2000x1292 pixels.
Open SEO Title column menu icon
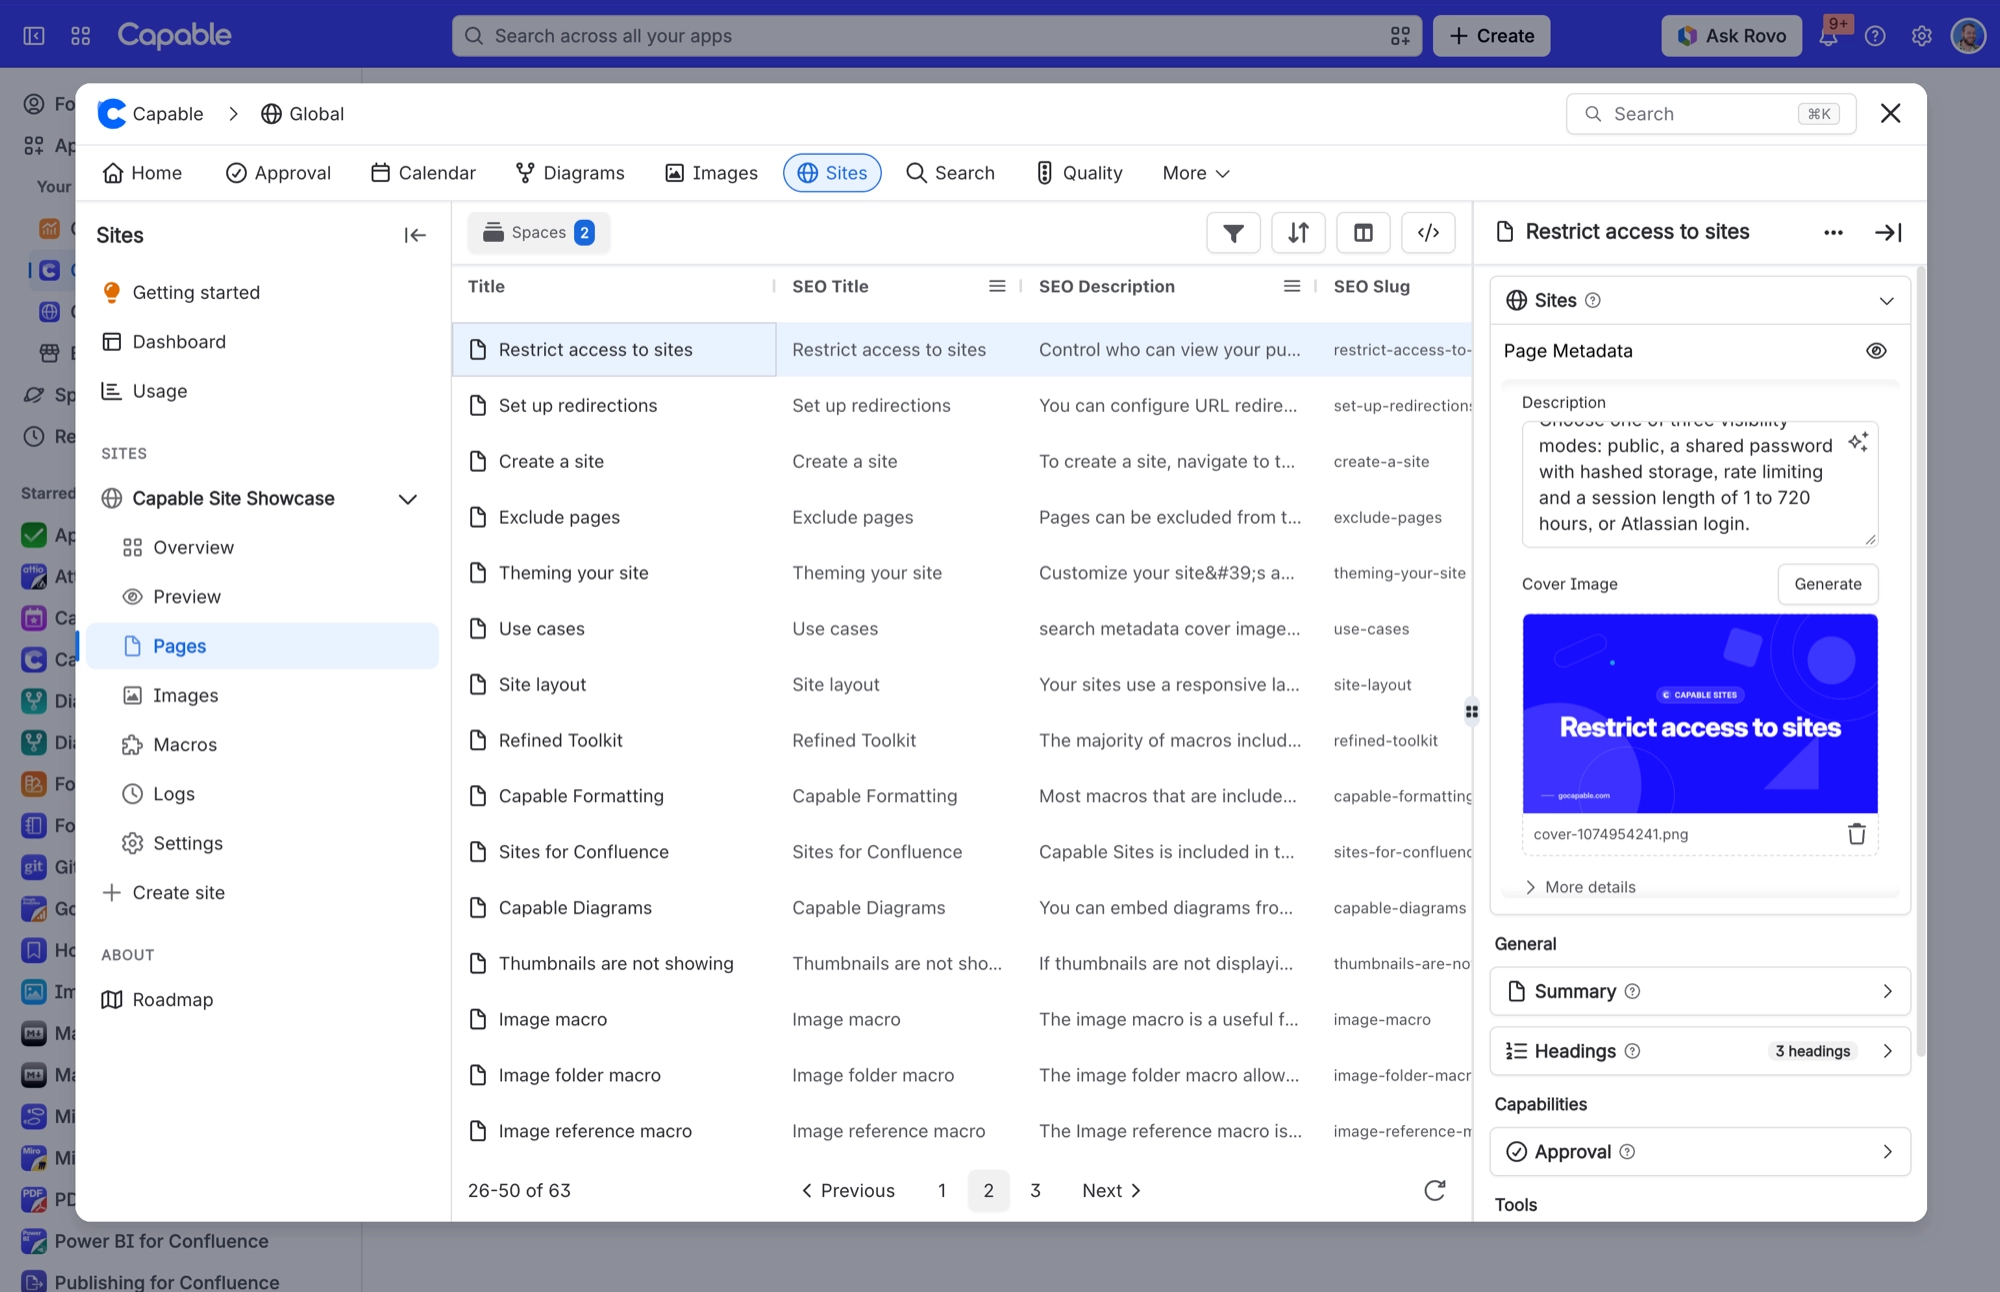point(997,286)
